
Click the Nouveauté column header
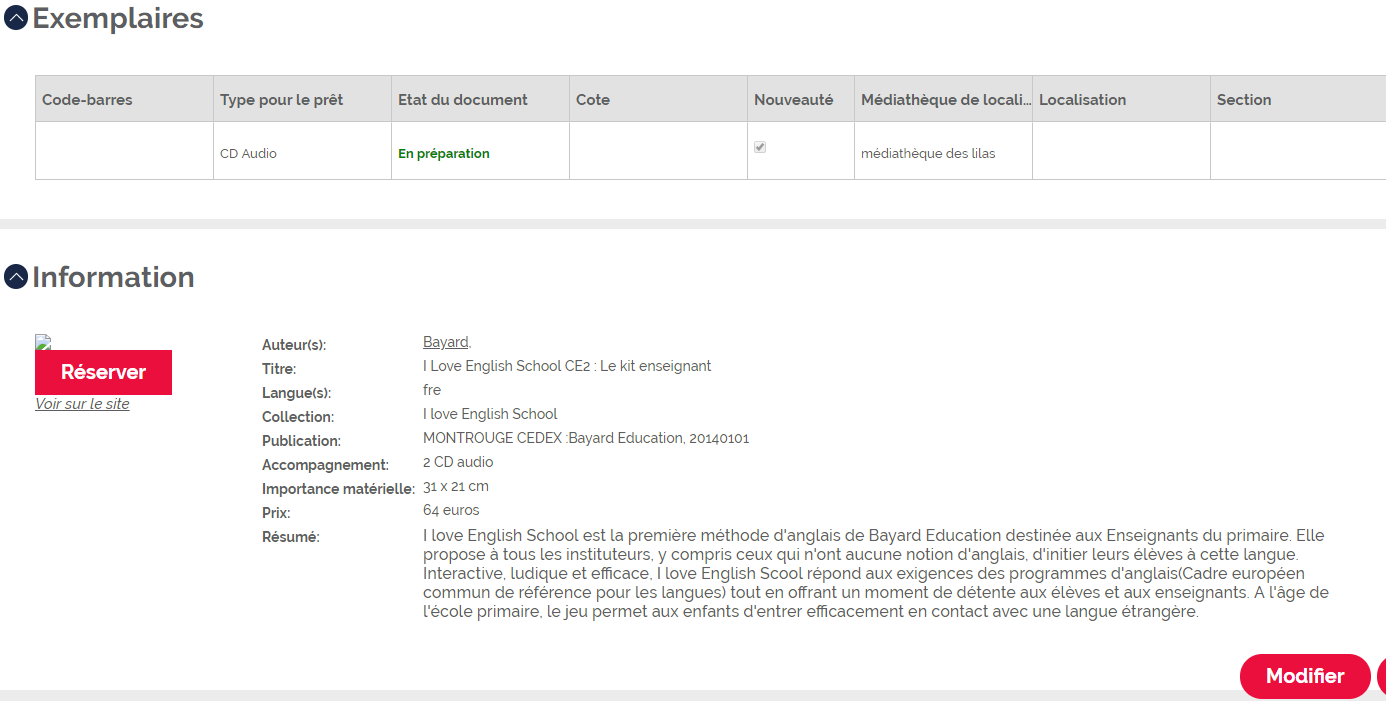[x=801, y=99]
